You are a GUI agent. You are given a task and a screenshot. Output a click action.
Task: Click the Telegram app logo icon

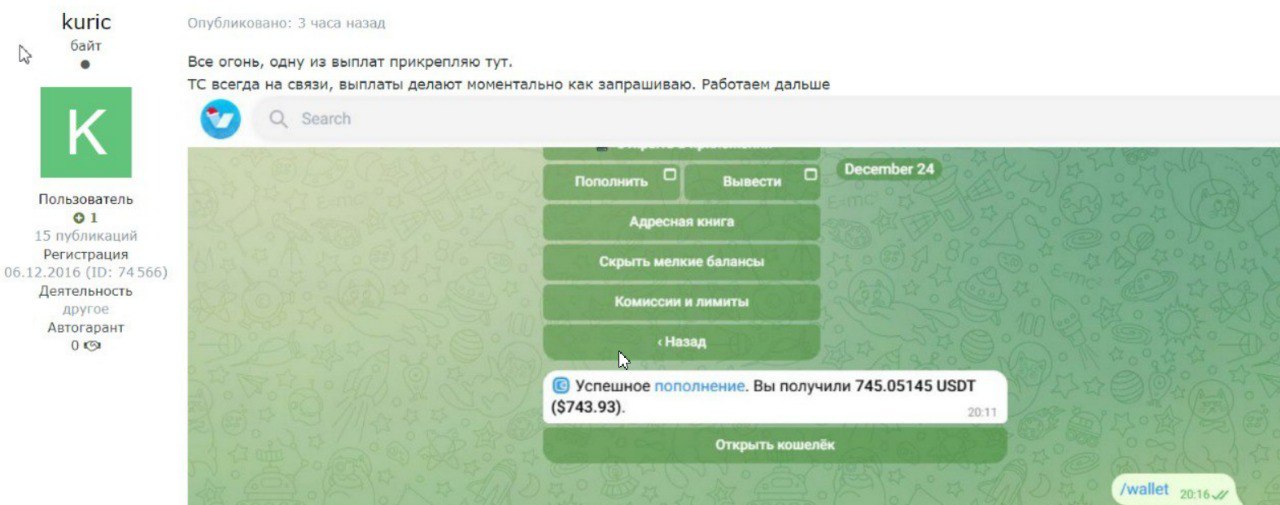(220, 119)
